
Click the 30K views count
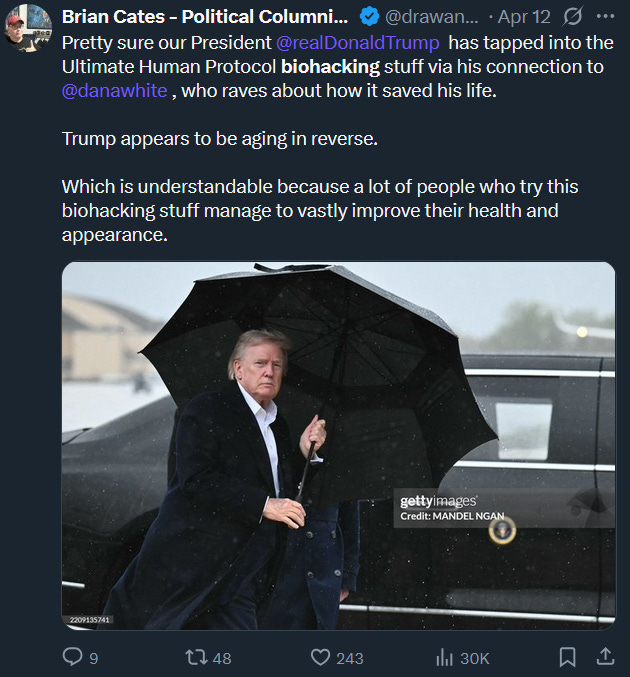[475, 658]
